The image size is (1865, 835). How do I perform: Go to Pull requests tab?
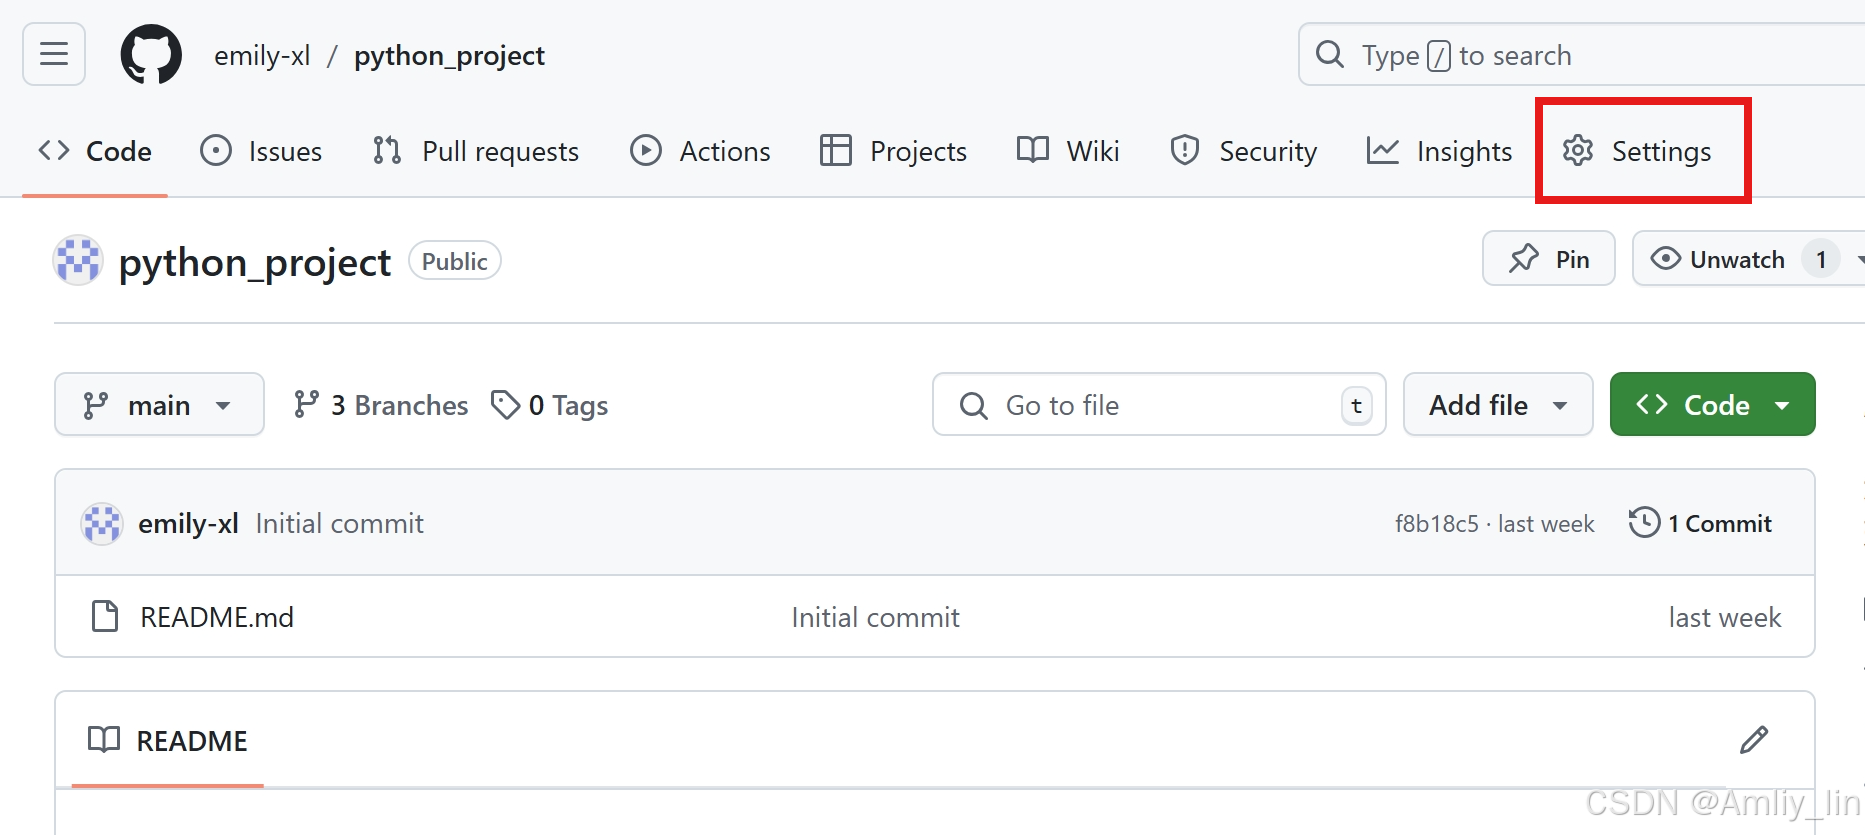[476, 151]
